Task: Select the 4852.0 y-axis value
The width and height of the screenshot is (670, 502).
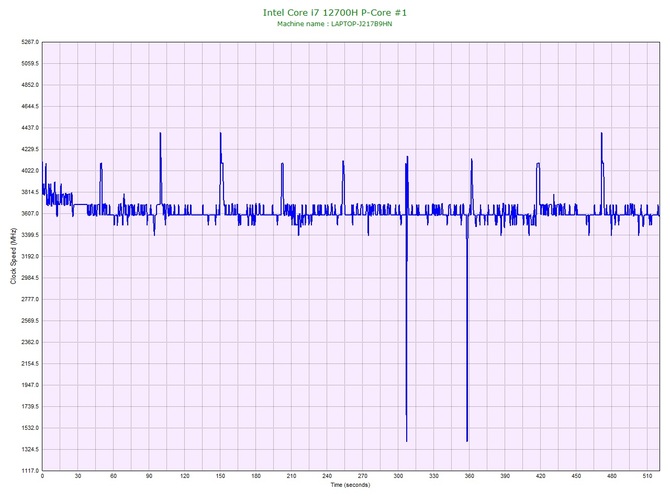Action: [x=30, y=85]
